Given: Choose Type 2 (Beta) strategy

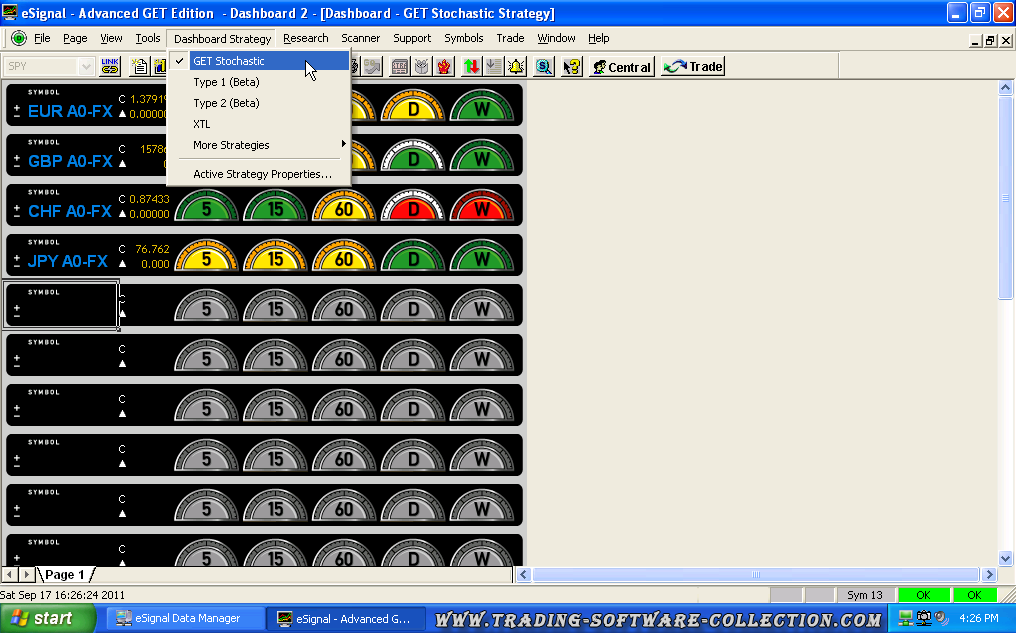Looking at the screenshot, I should pos(226,103).
